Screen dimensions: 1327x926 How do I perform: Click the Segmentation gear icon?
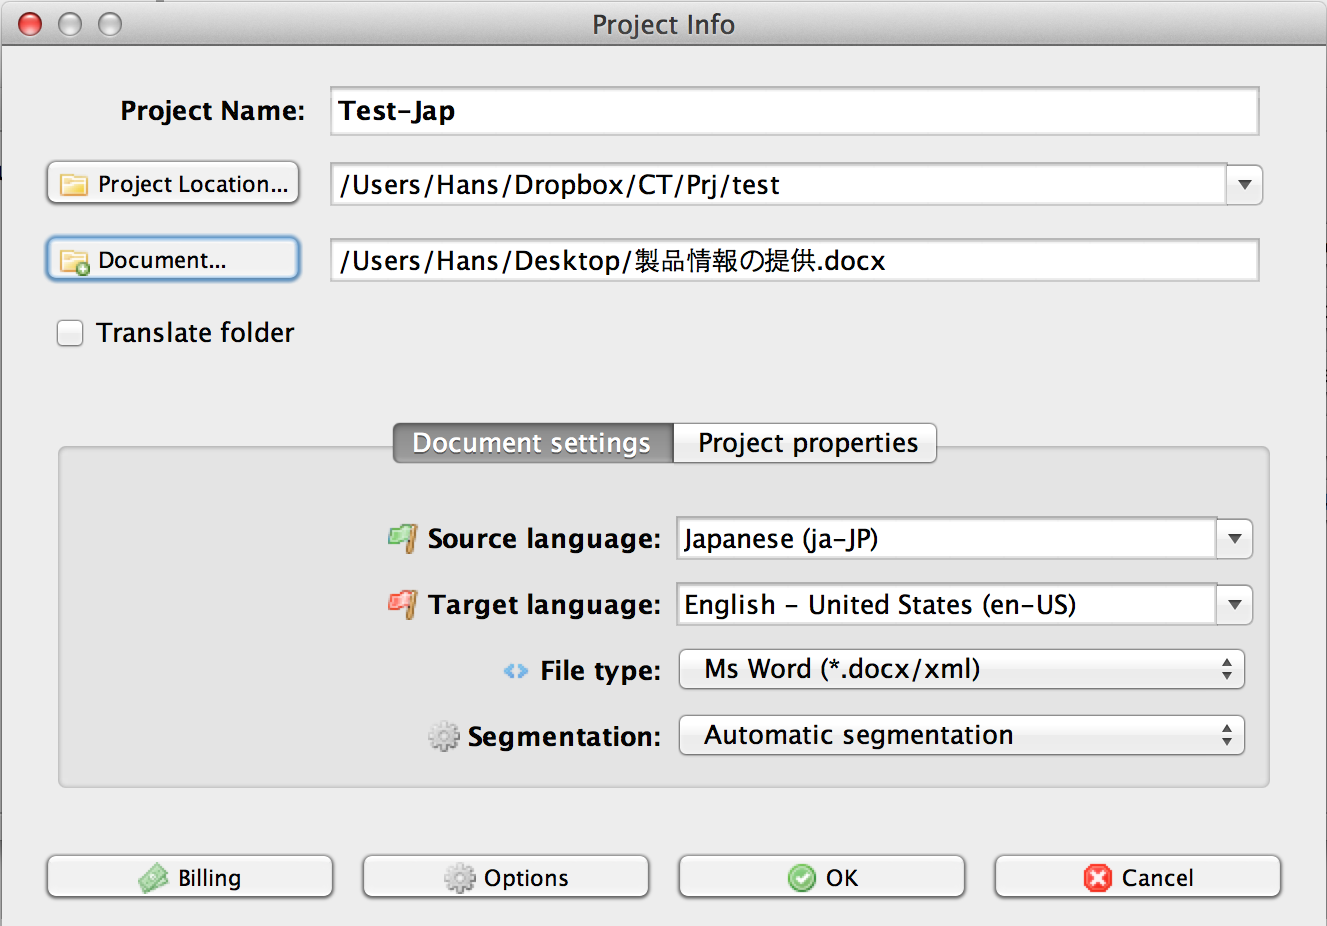[x=443, y=737]
